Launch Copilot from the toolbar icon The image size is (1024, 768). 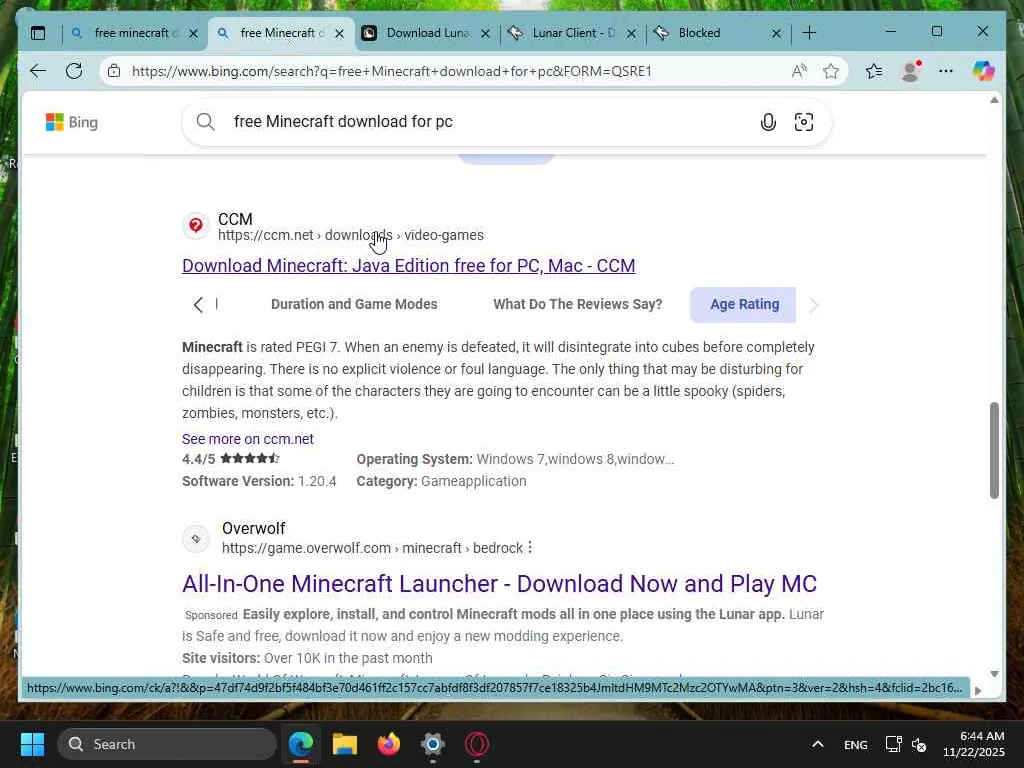tap(983, 71)
